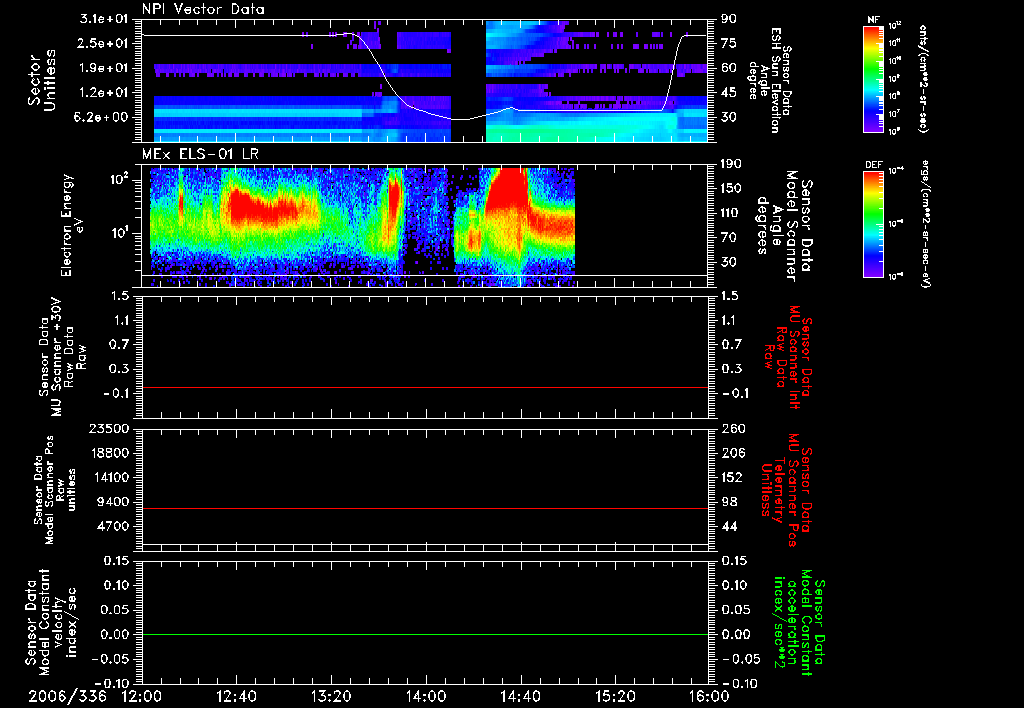Image resolution: width=1024 pixels, height=708 pixels.
Task: Click the red line in MU Scanner +30V plot
Action: click(425, 387)
